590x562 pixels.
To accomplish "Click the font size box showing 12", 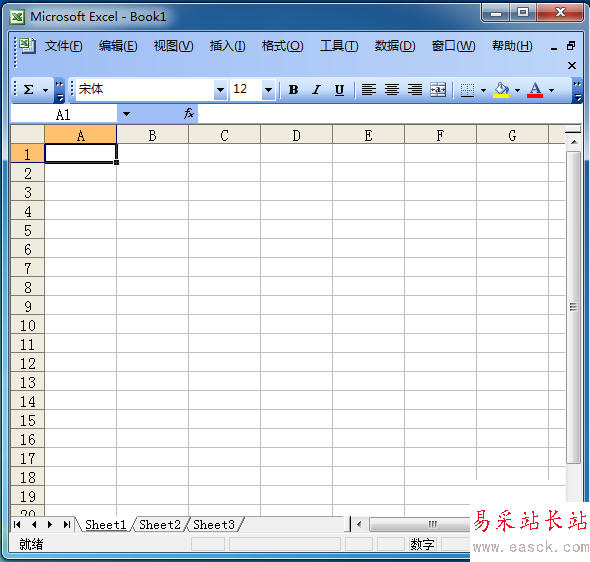I will 246,90.
